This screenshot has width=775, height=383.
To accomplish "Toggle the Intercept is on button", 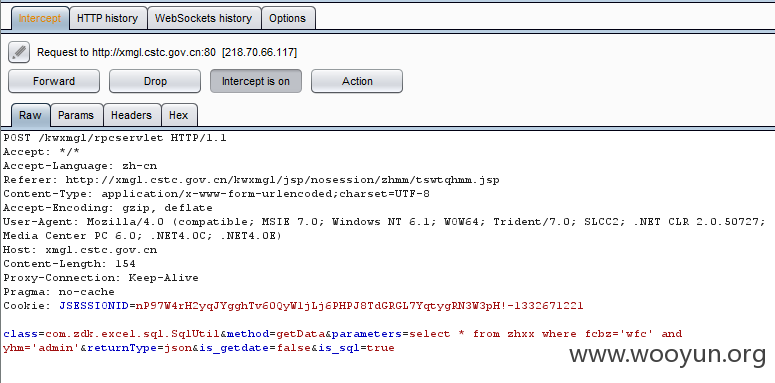I will click(x=256, y=81).
